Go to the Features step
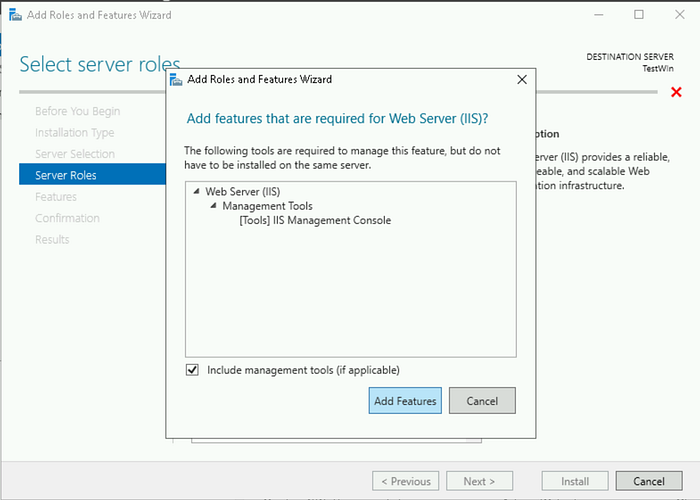 tap(56, 197)
